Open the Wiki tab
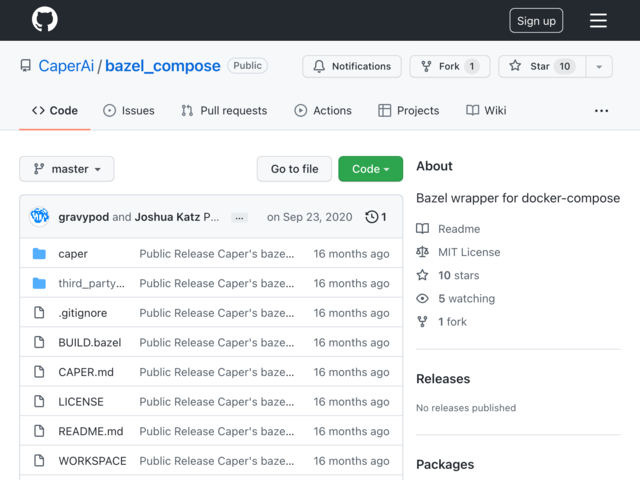This screenshot has height=480, width=640. 486,111
